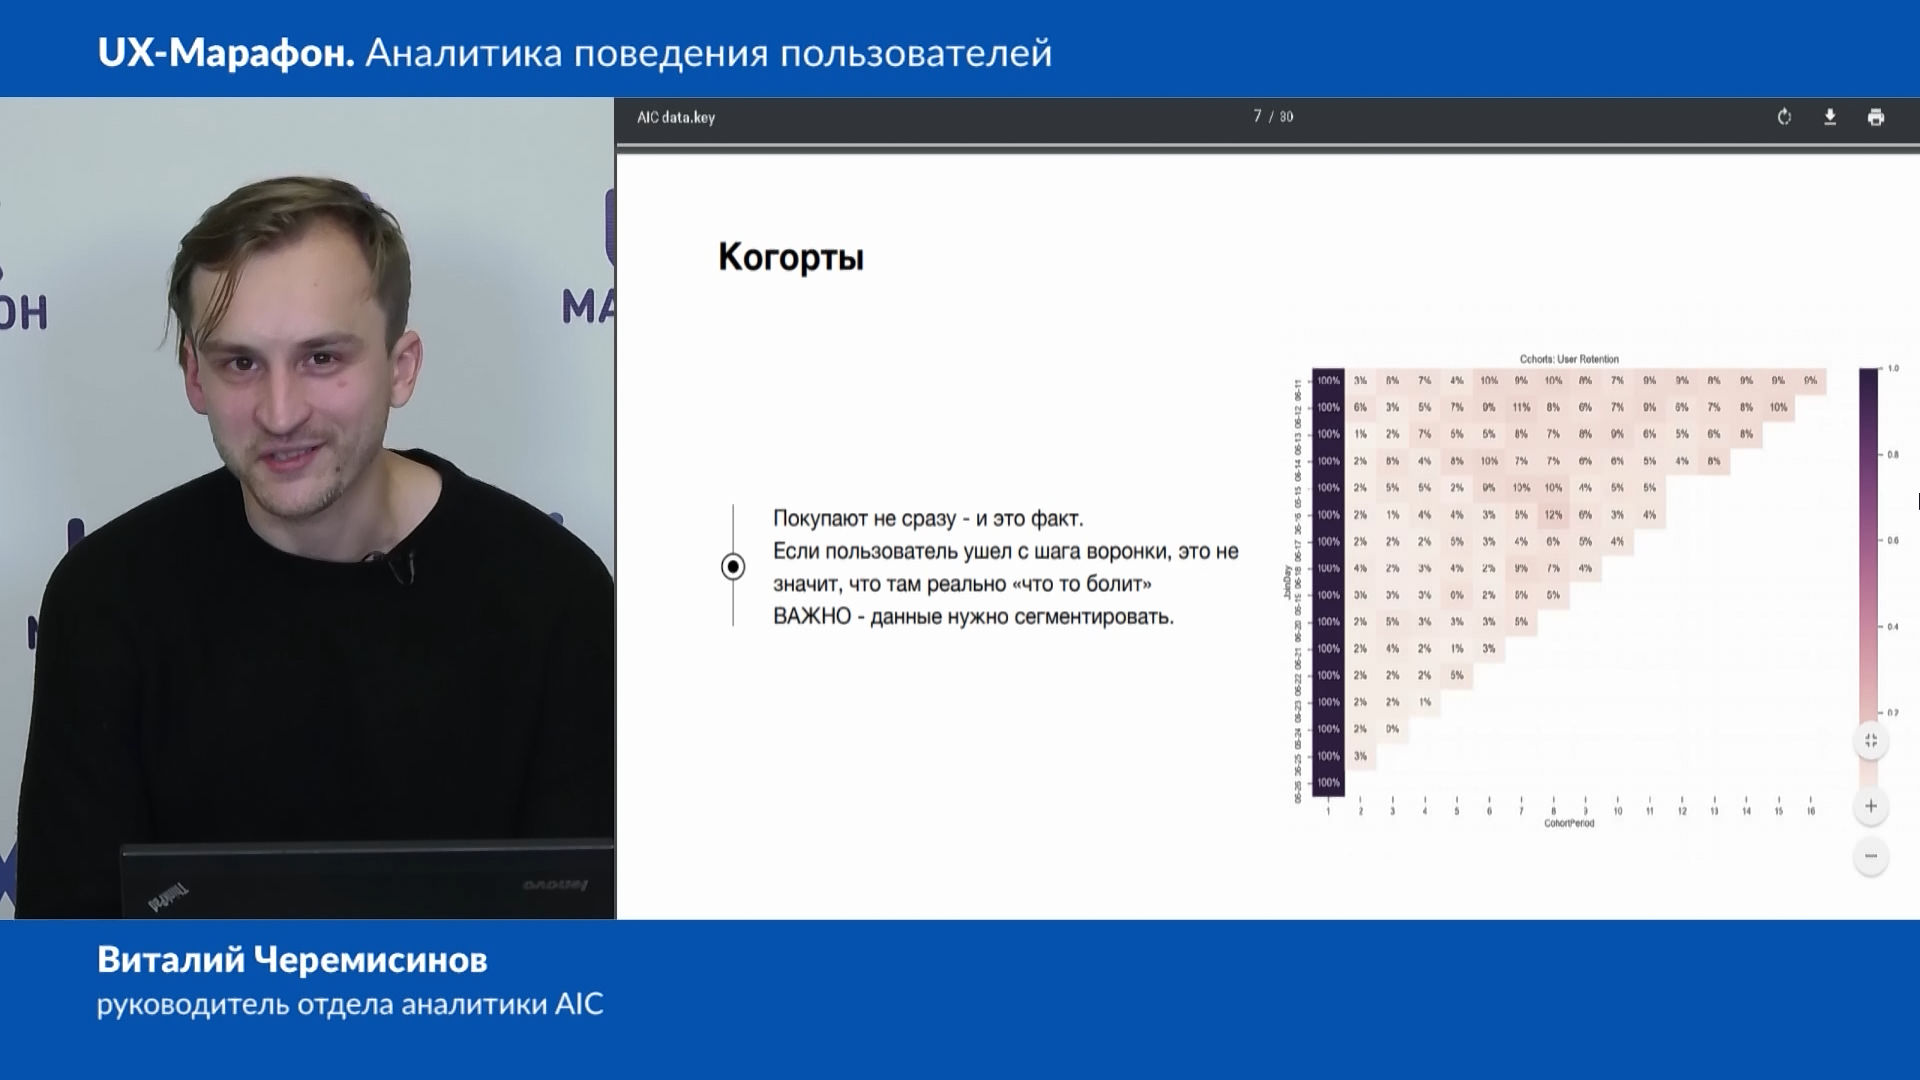Click the 11% cell in the heatmap

coord(1521,408)
